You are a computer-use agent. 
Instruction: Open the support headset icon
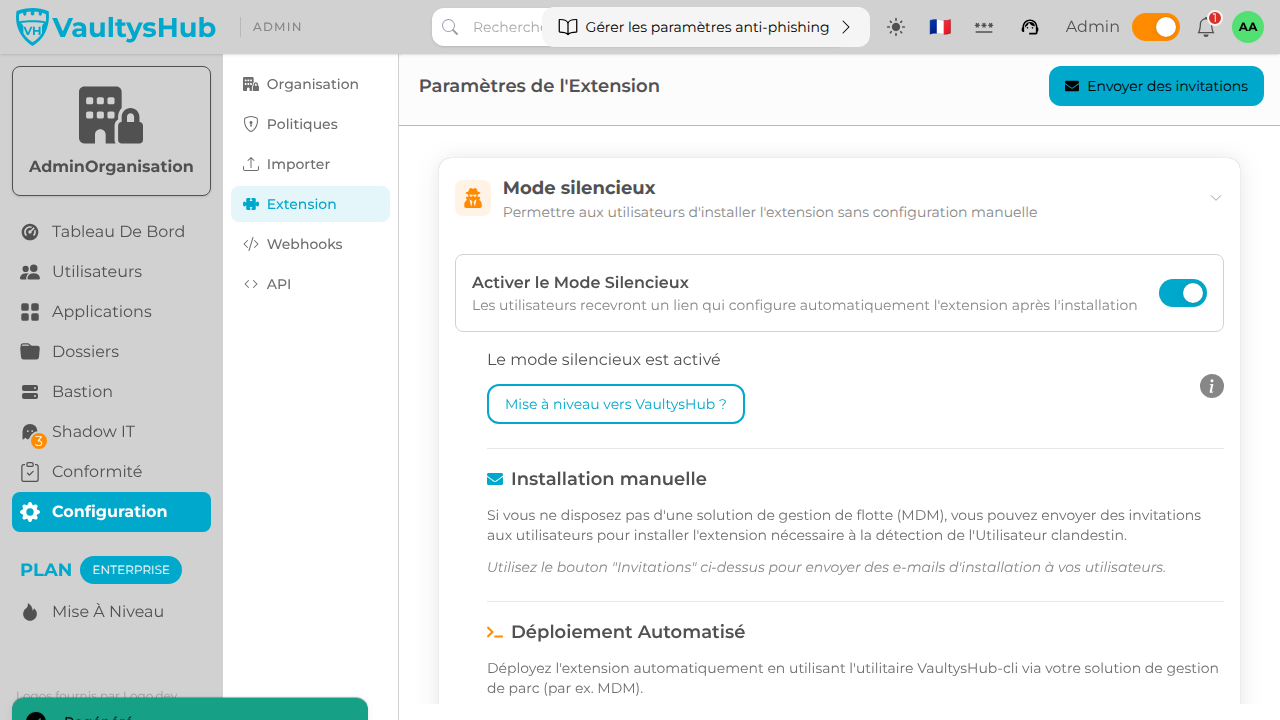pyautogui.click(x=1030, y=27)
